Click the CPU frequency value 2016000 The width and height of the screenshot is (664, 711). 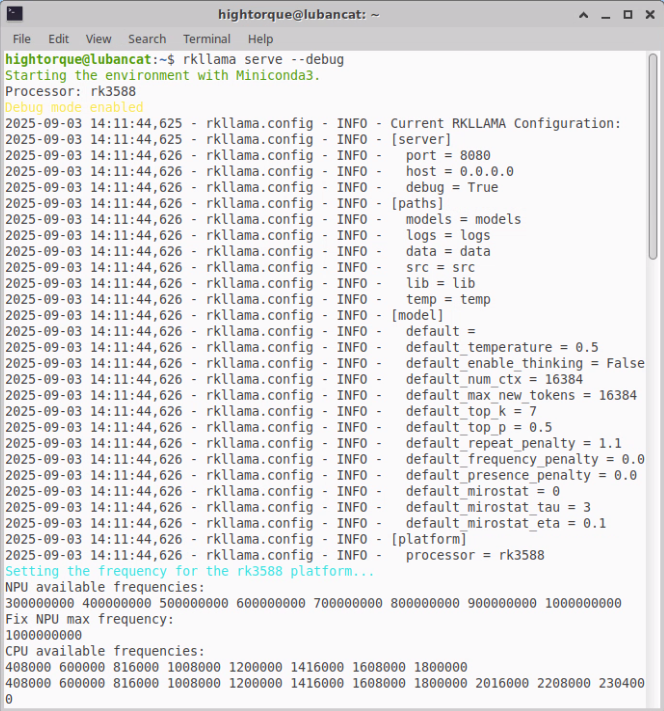(x=502, y=683)
